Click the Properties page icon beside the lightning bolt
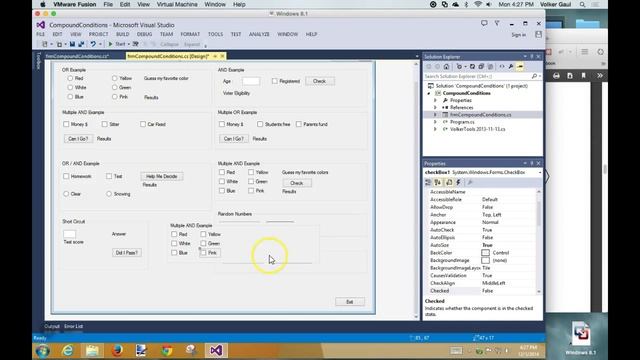The height and width of the screenshot is (360, 640). click(449, 182)
